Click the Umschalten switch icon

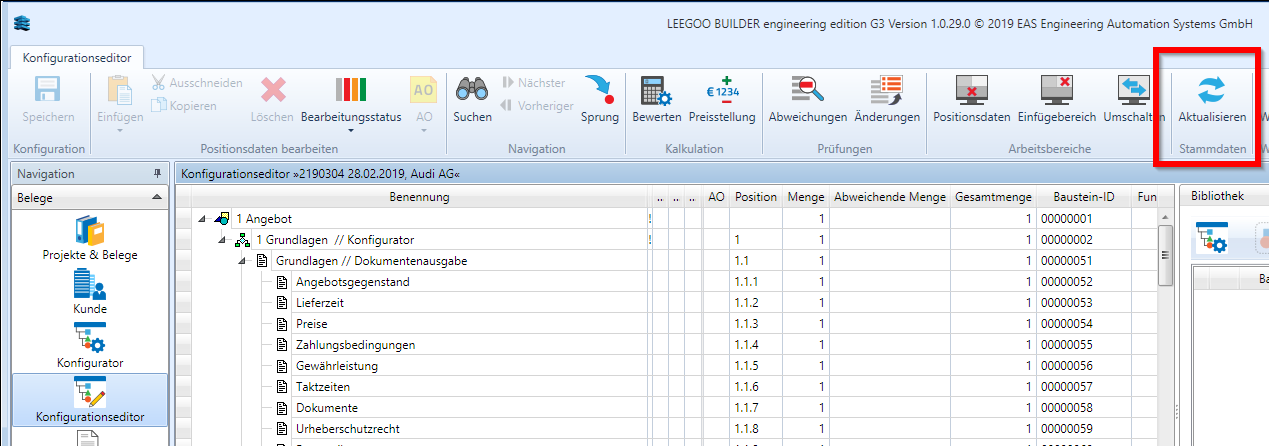[1134, 91]
